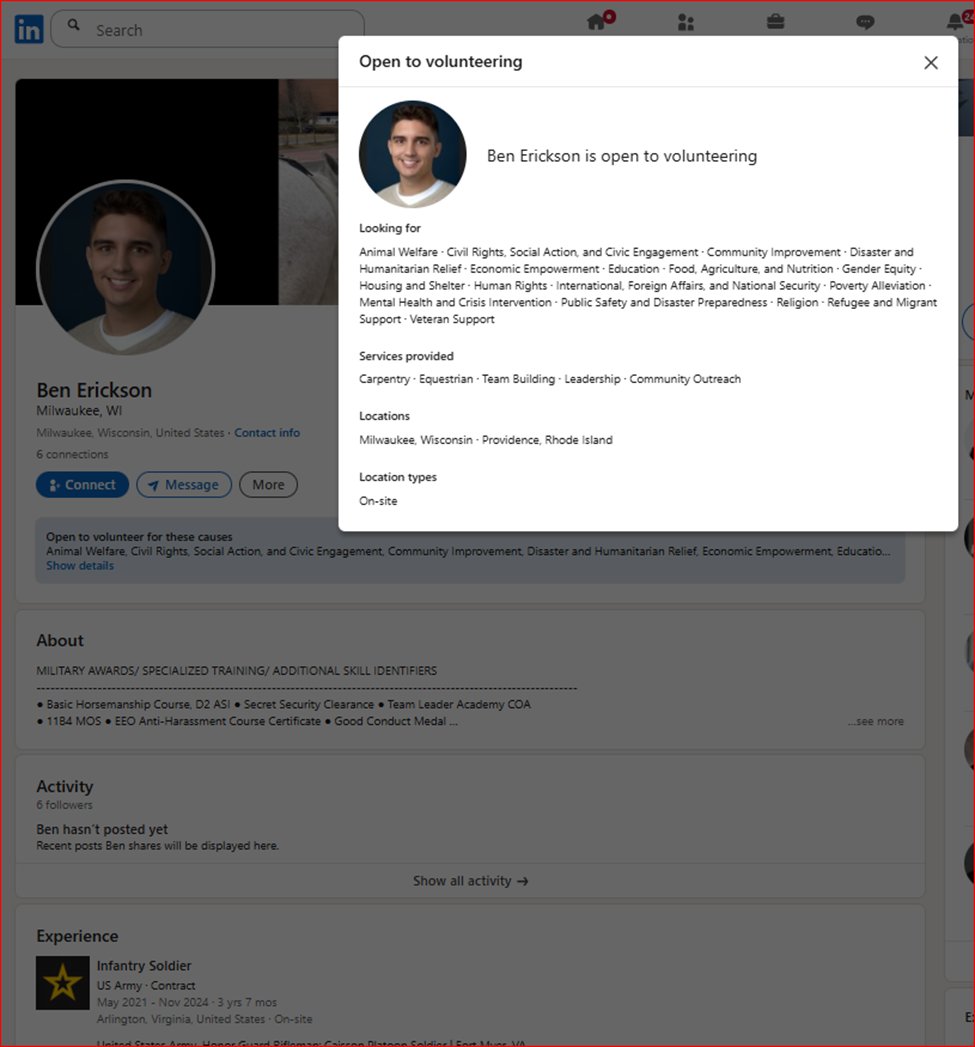Open the Messaging speech bubble icon
Screen dimensions: 975x1047
pos(865,23)
